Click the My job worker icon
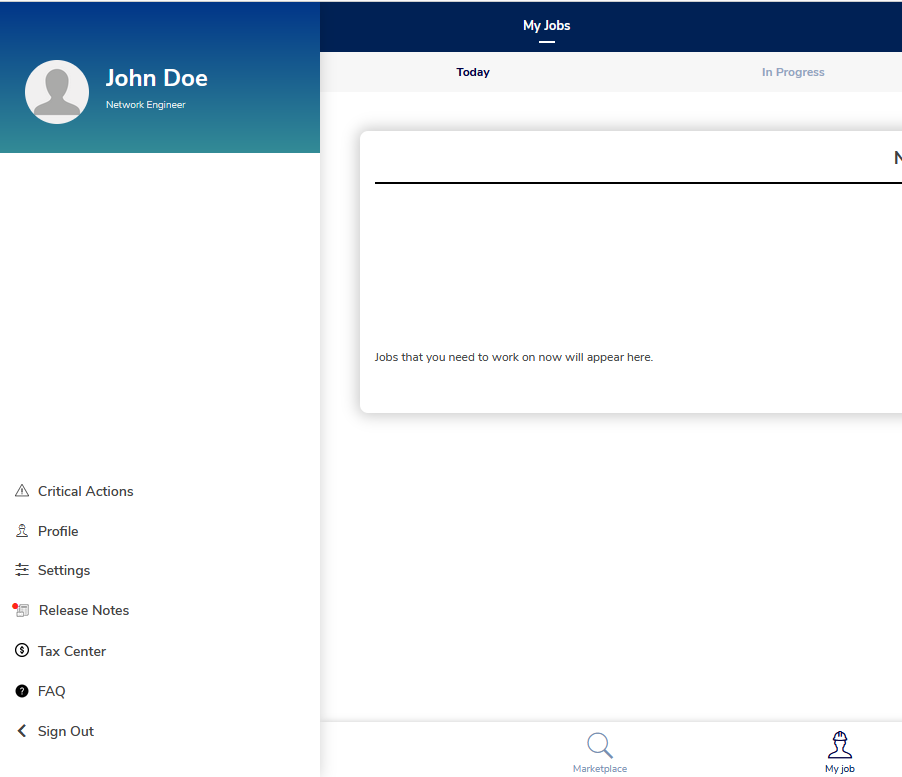 point(840,745)
